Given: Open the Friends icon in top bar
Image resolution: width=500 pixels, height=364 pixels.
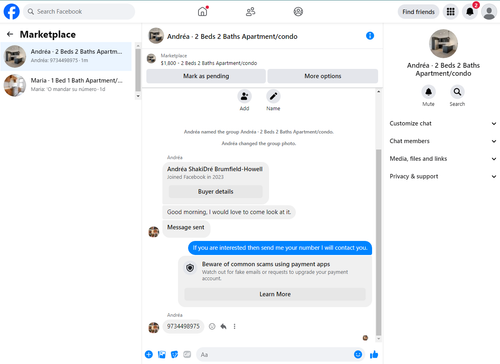Looking at the screenshot, I should click(x=250, y=12).
